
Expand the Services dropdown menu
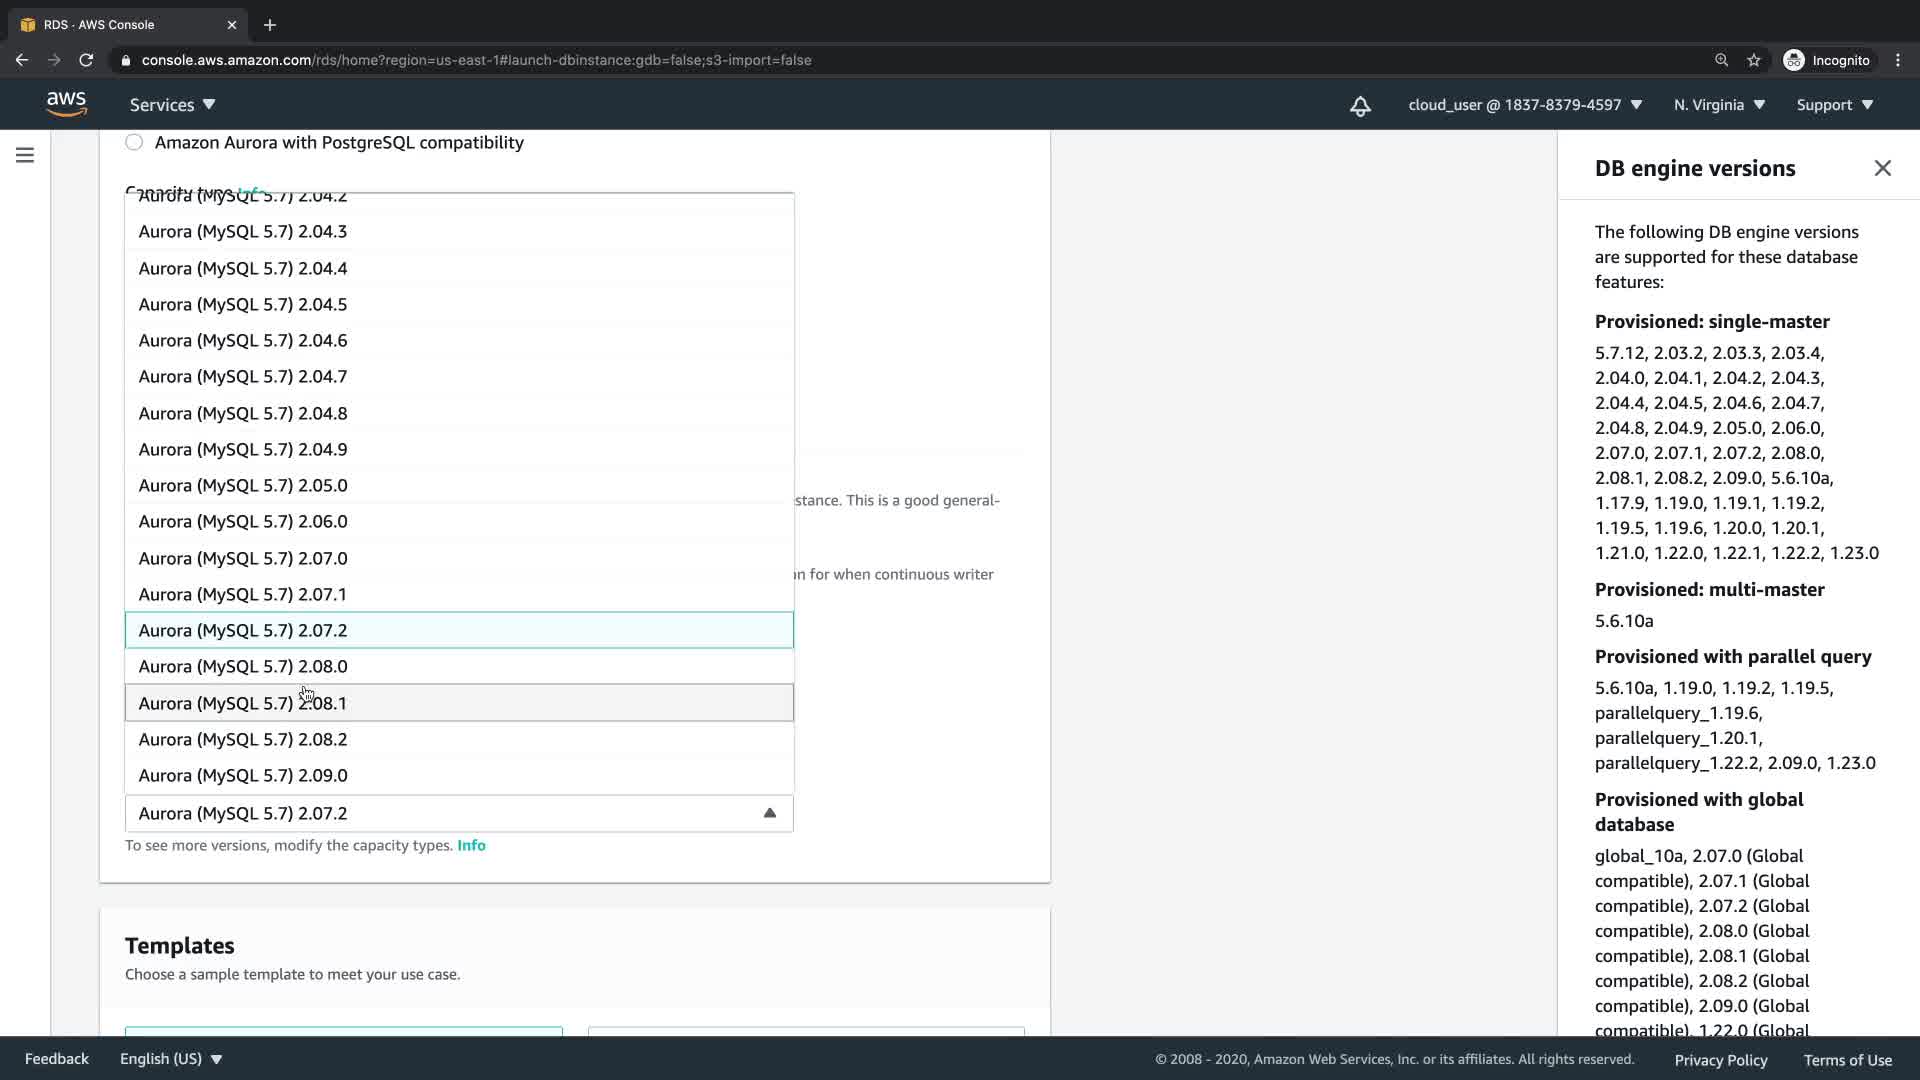[172, 104]
